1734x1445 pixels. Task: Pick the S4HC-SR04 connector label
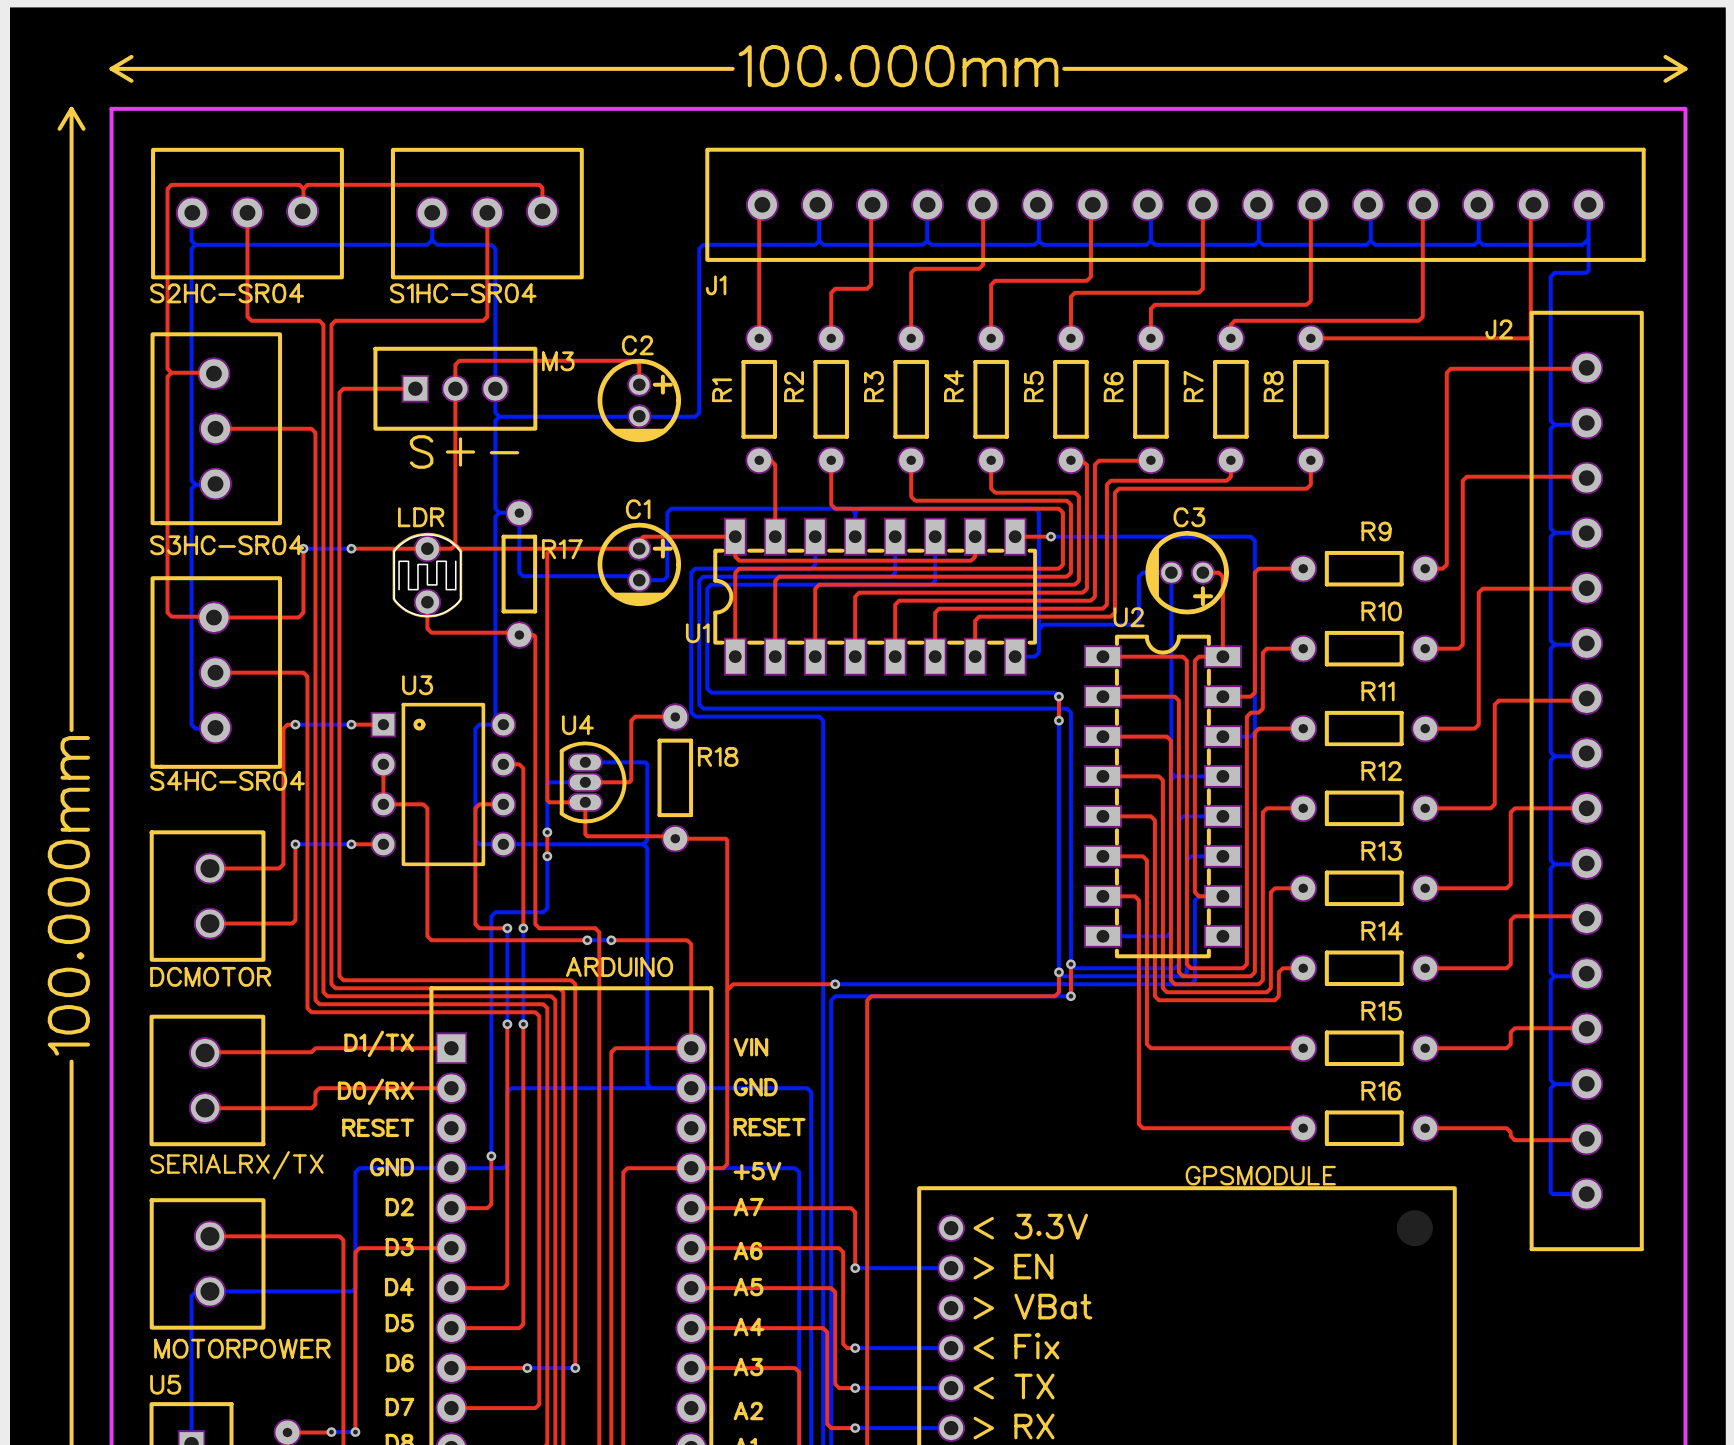pos(226,781)
